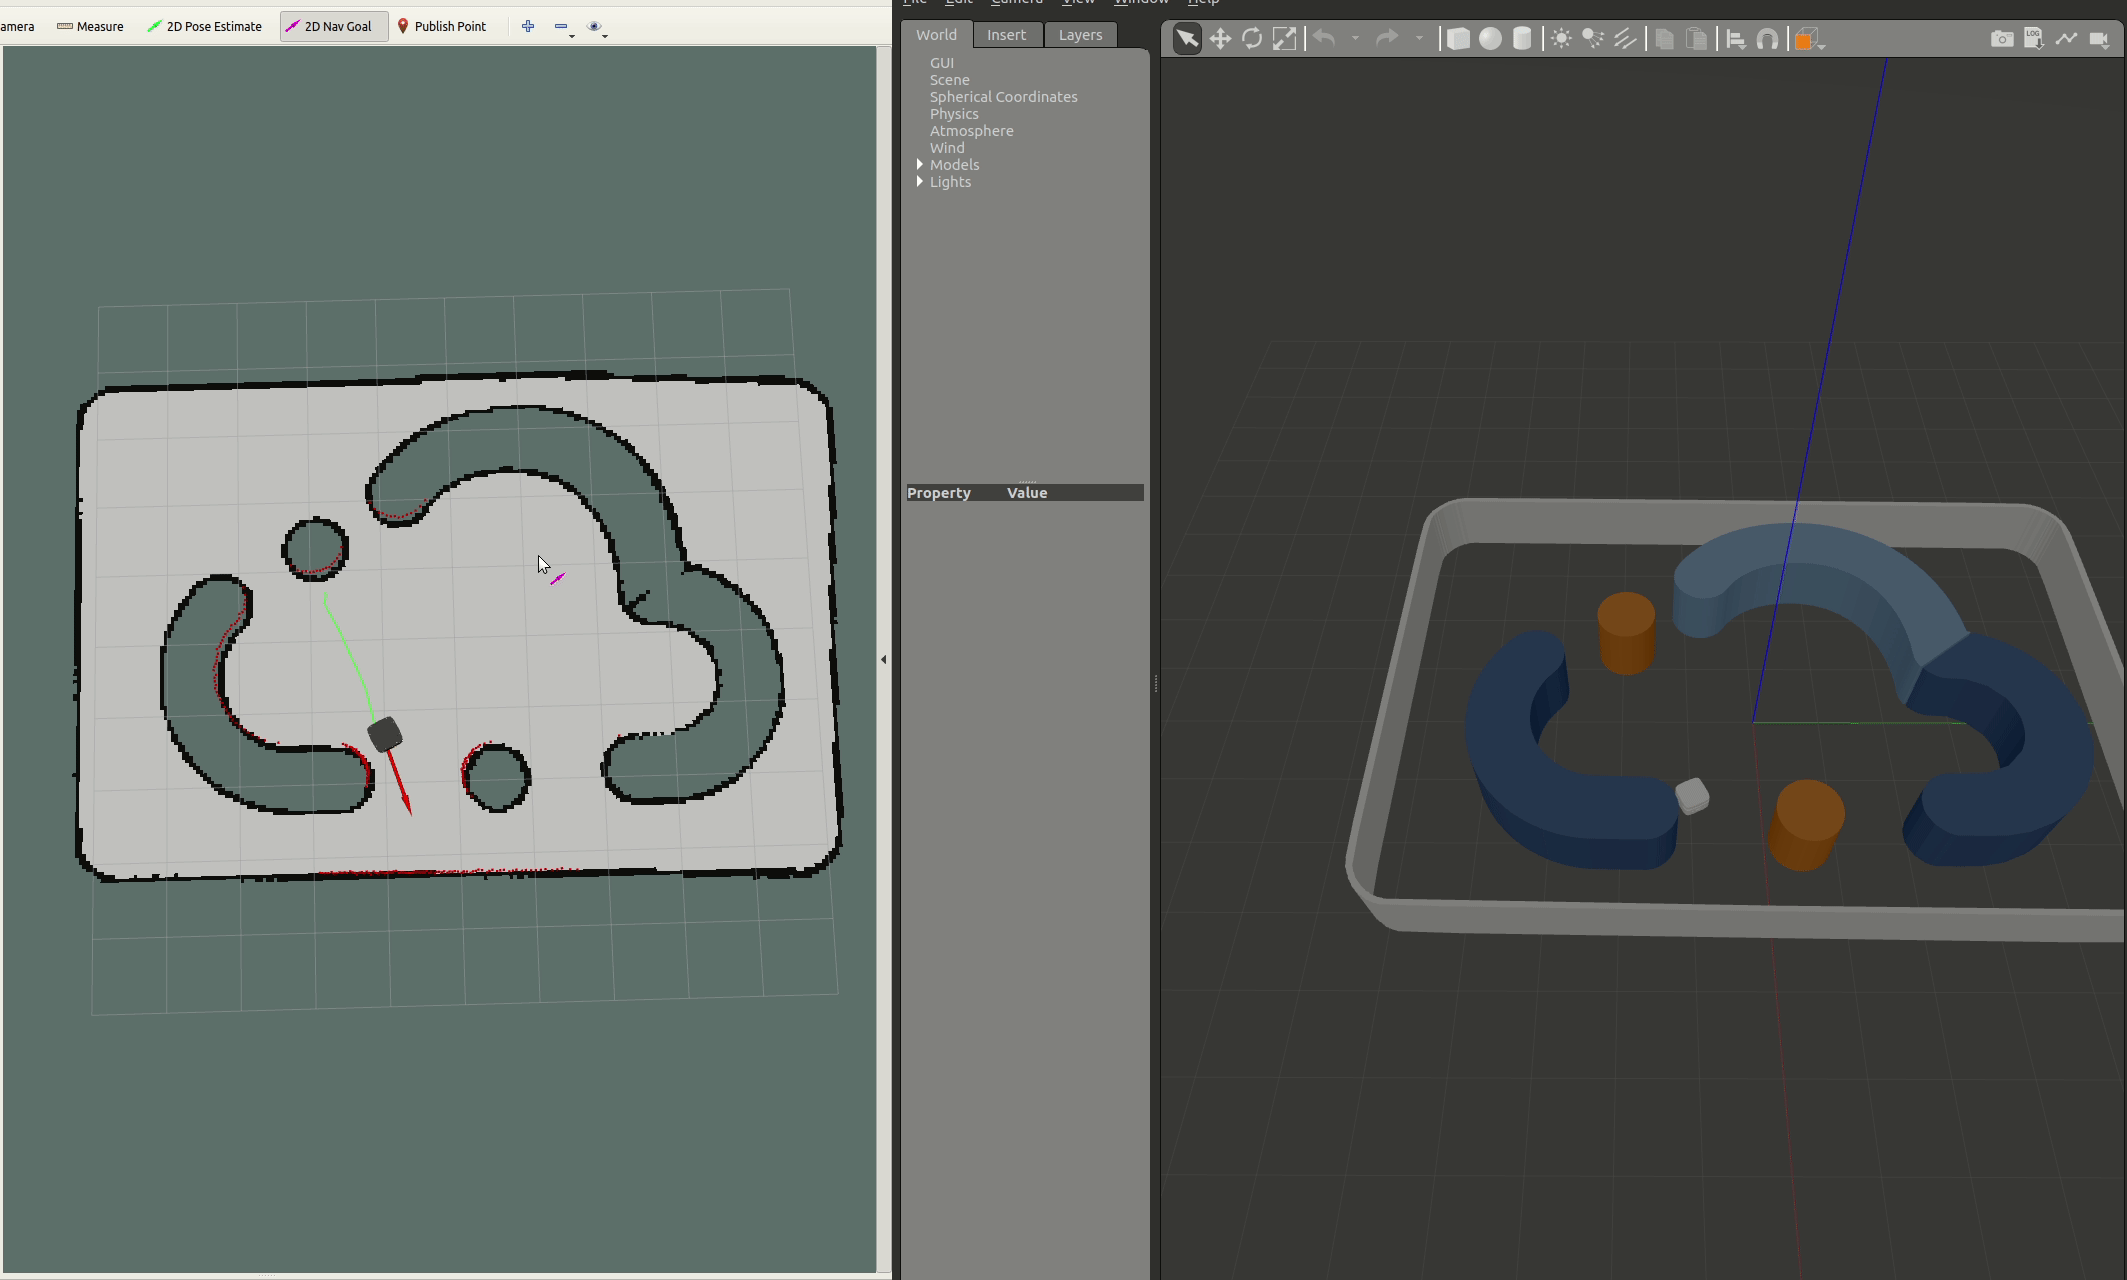Select the scale mode tool
This screenshot has height=1280, width=2127.
[x=1284, y=39]
